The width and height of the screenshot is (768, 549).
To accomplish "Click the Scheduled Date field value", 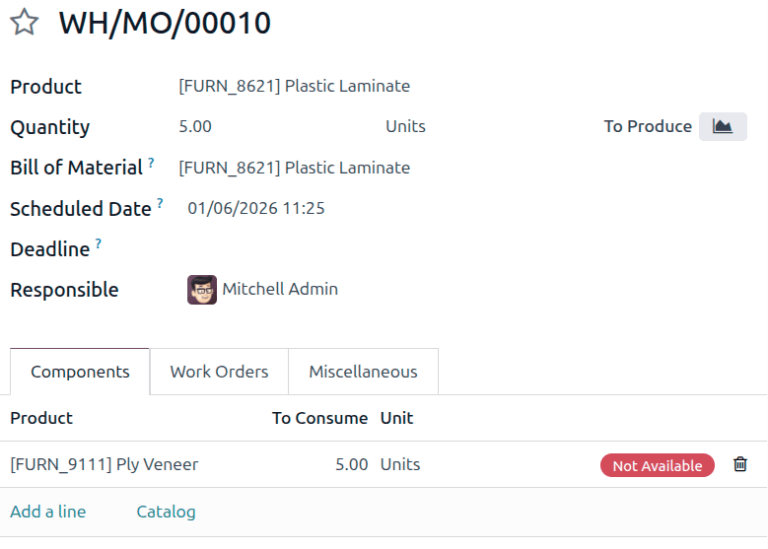I will 256,209.
